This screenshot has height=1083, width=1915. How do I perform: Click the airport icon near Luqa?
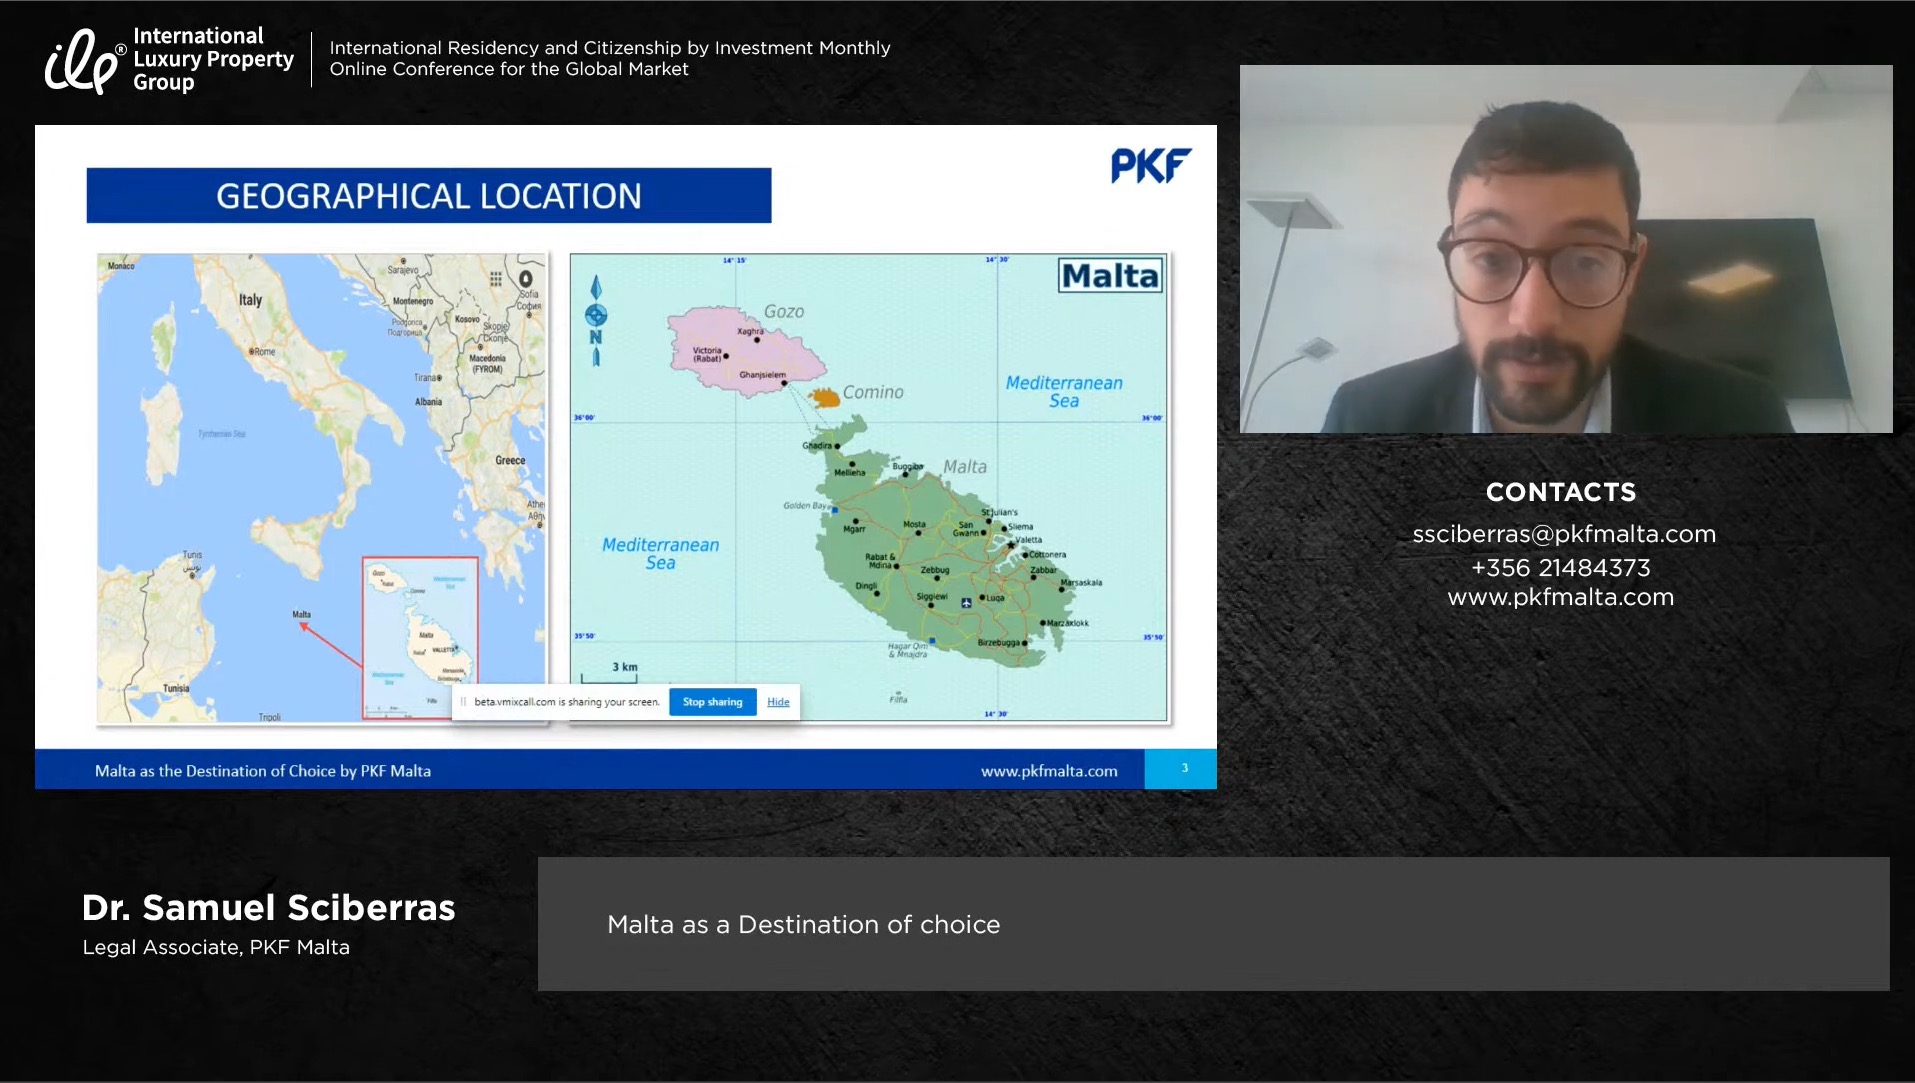[966, 603]
